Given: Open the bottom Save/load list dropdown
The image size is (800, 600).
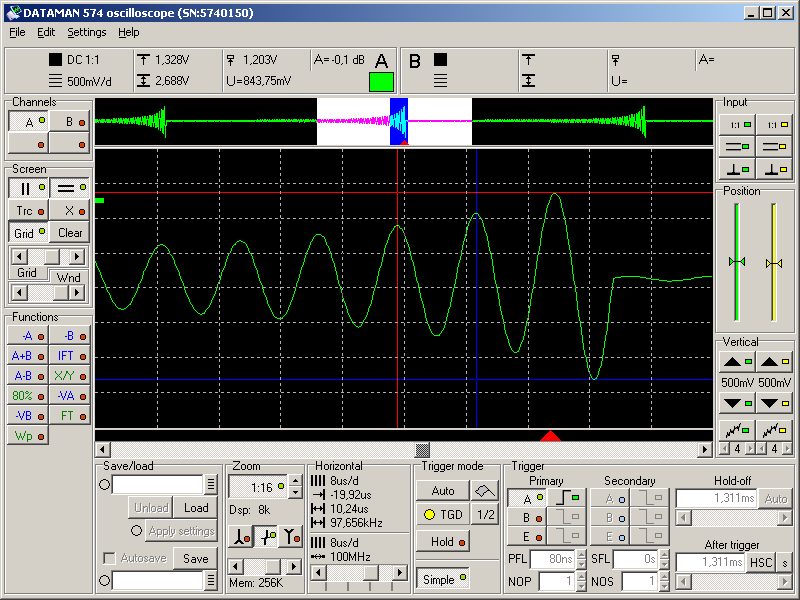Looking at the screenshot, I should click(x=210, y=580).
